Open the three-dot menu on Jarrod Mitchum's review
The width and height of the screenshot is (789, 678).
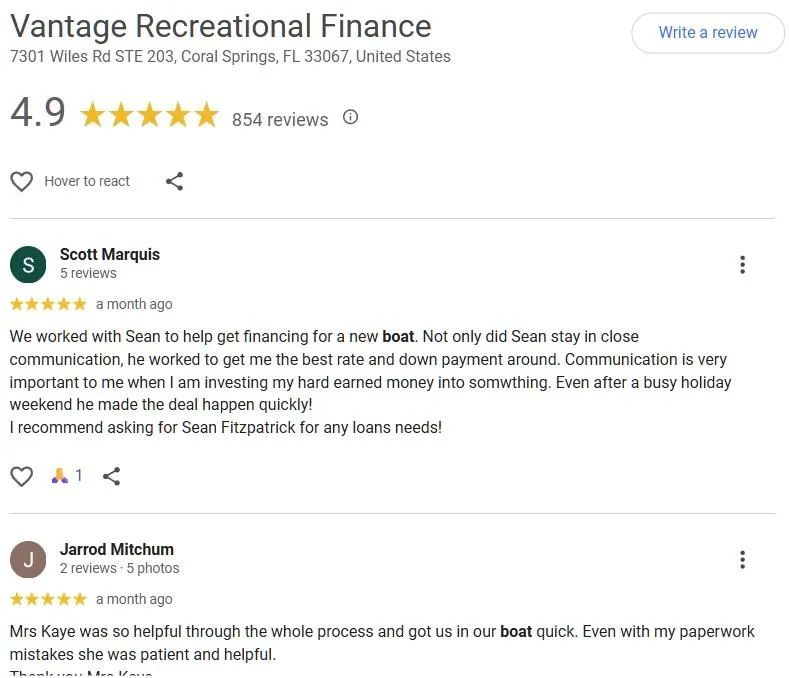click(x=742, y=559)
